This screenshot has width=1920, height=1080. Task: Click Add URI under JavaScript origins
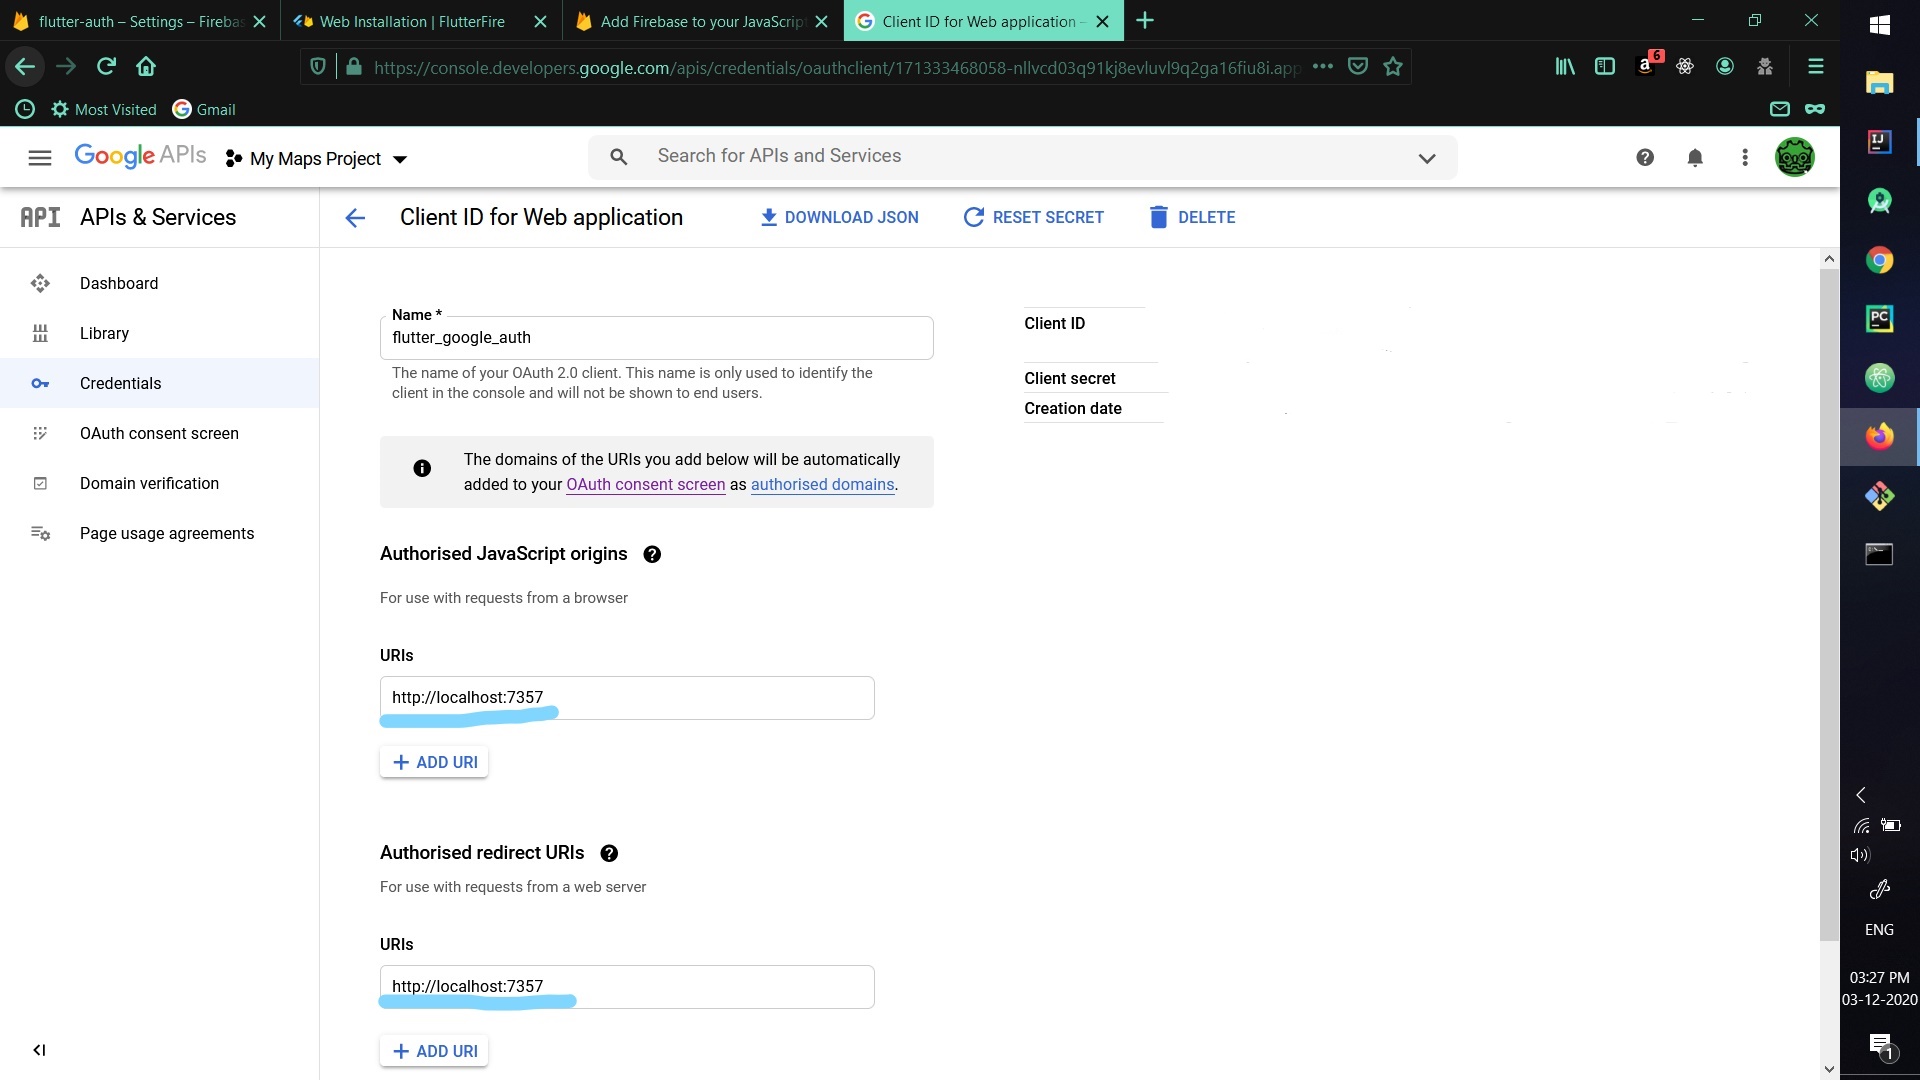(x=434, y=762)
